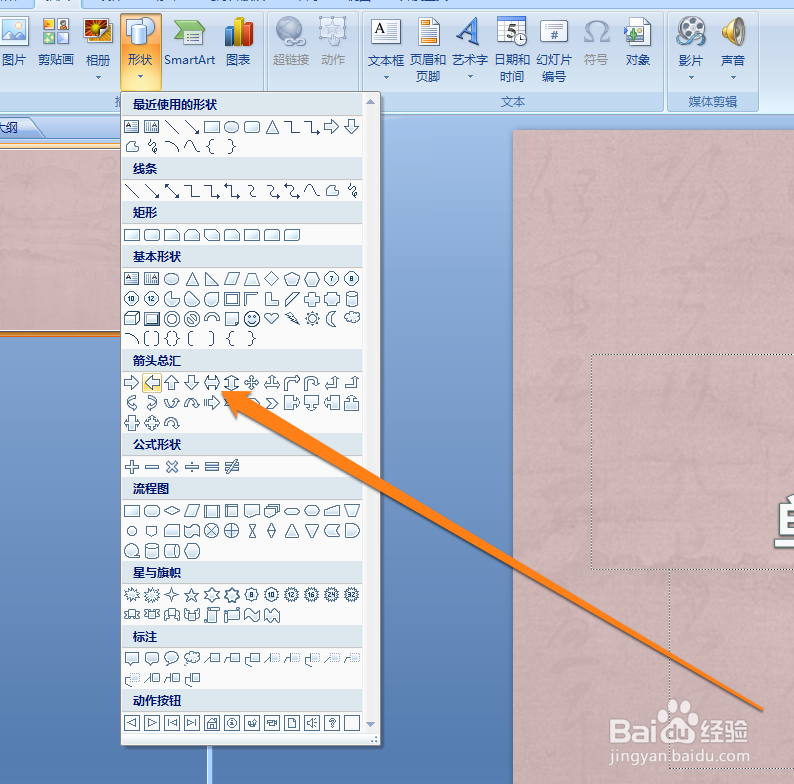Select the isosceles triangle in 最近使用的形状

point(272,127)
